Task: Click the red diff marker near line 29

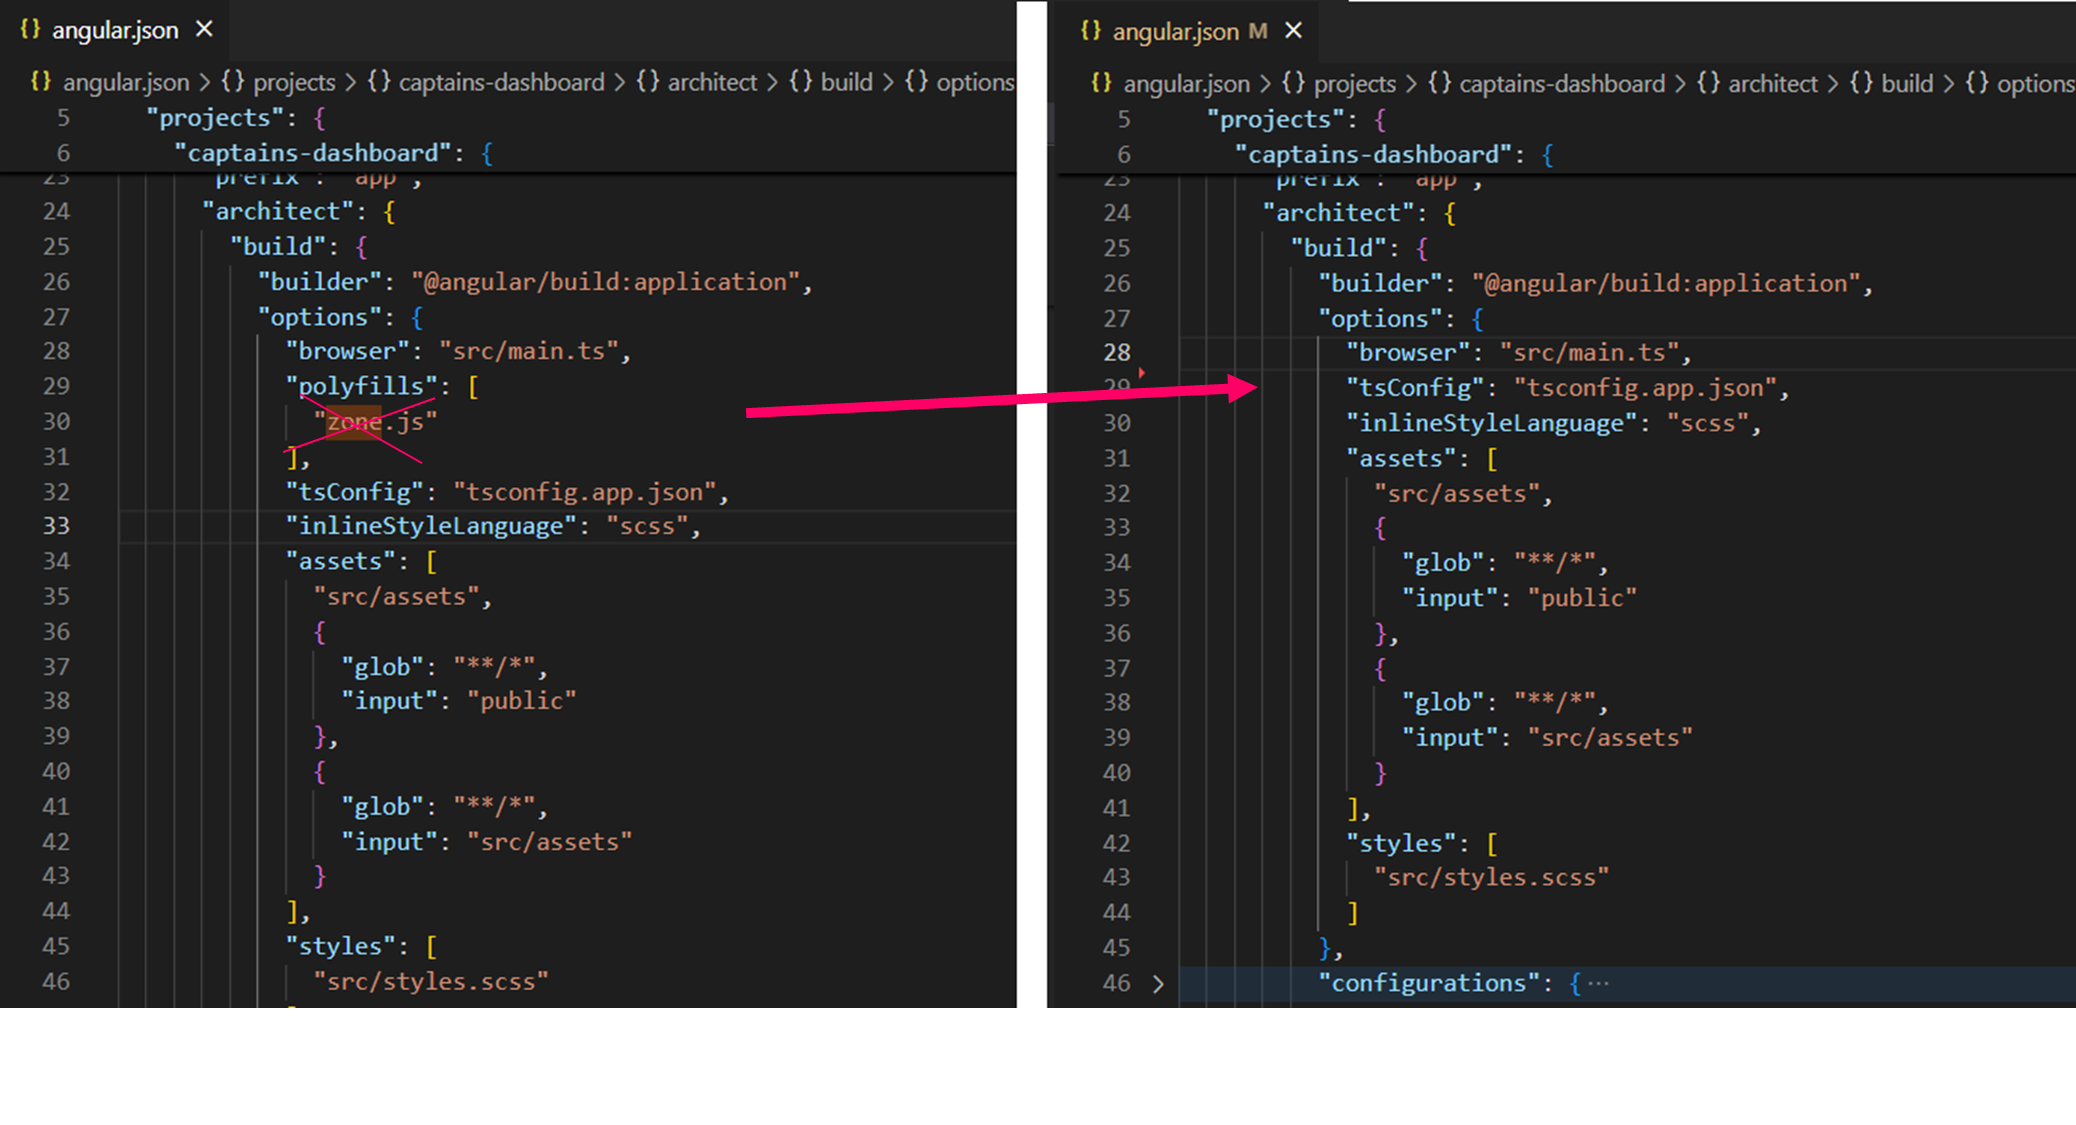Action: pos(1141,373)
